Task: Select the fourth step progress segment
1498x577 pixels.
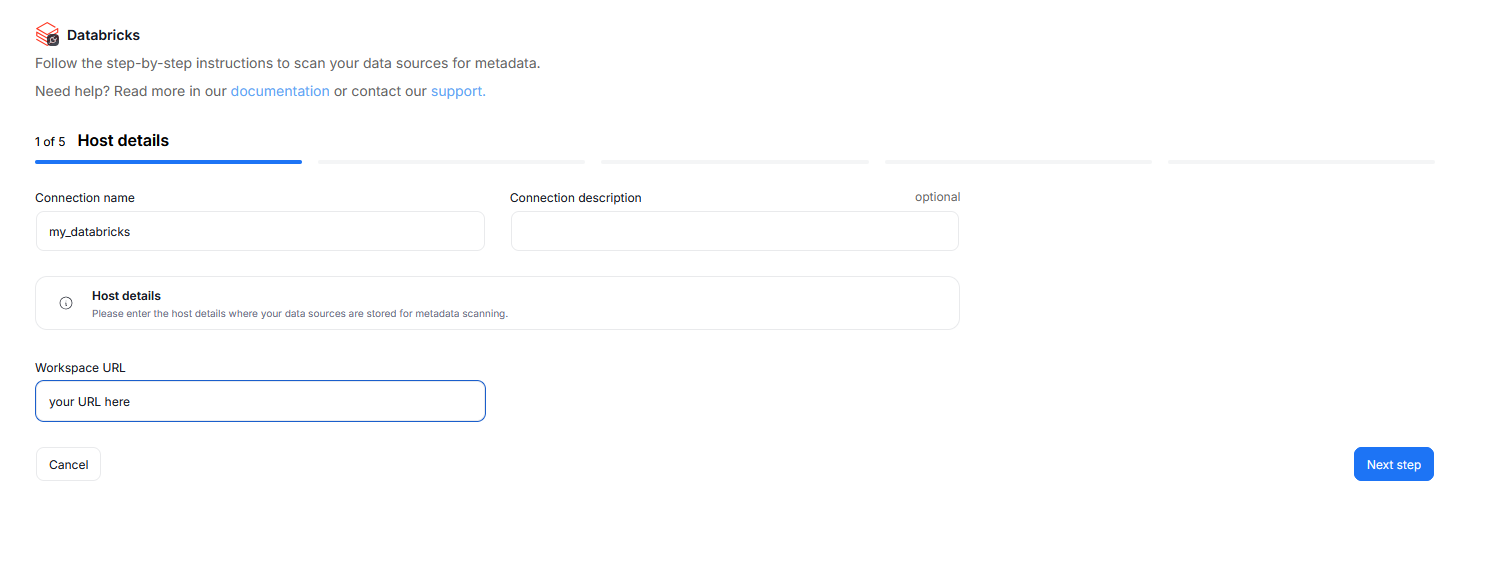Action: (x=1018, y=161)
